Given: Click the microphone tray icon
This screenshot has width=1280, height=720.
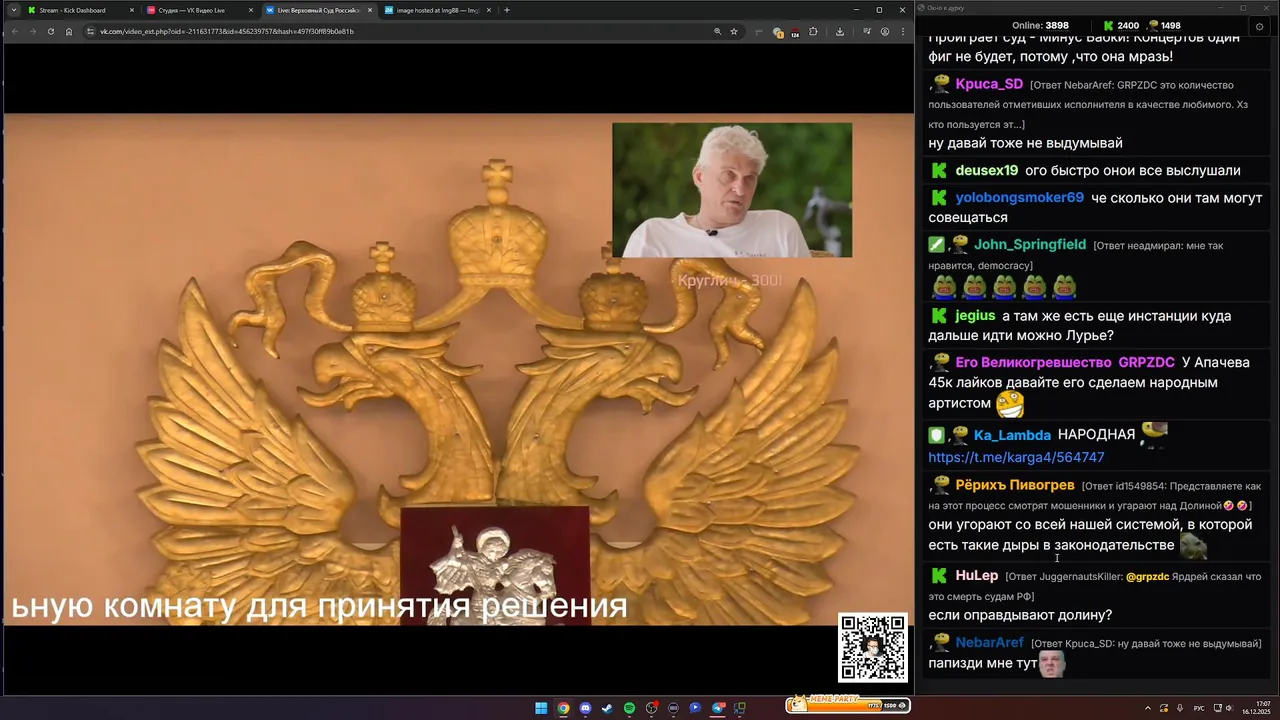Looking at the screenshot, I should pos(1180,708).
